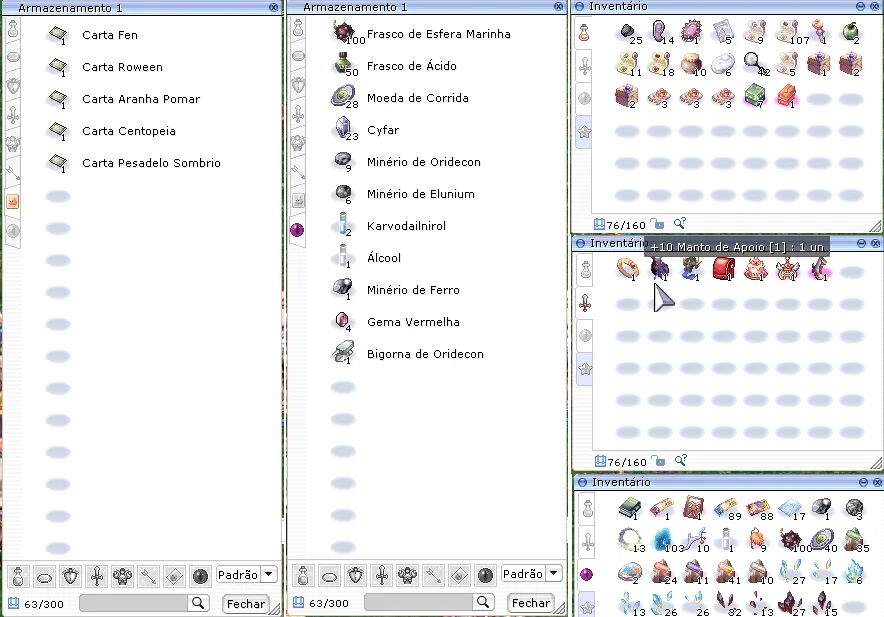Open item search icon in consumables Inventário
The image size is (884, 617).
point(680,223)
